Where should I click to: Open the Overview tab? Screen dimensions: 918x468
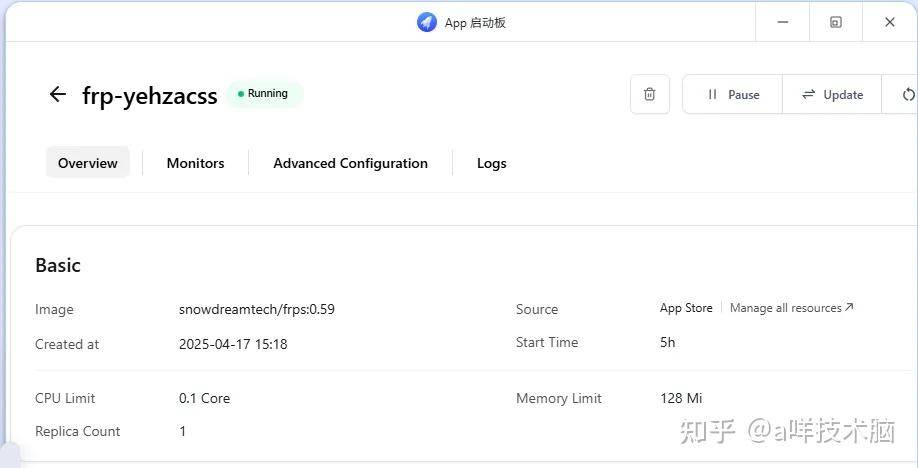coord(88,163)
